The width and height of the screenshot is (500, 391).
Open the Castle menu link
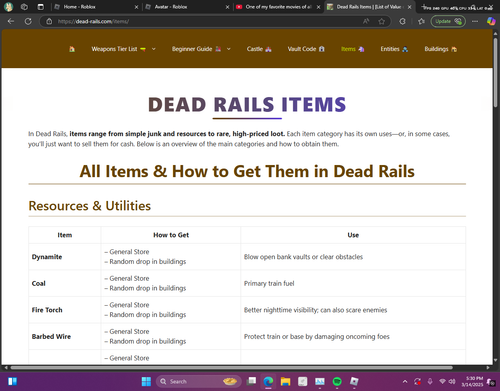259,49
